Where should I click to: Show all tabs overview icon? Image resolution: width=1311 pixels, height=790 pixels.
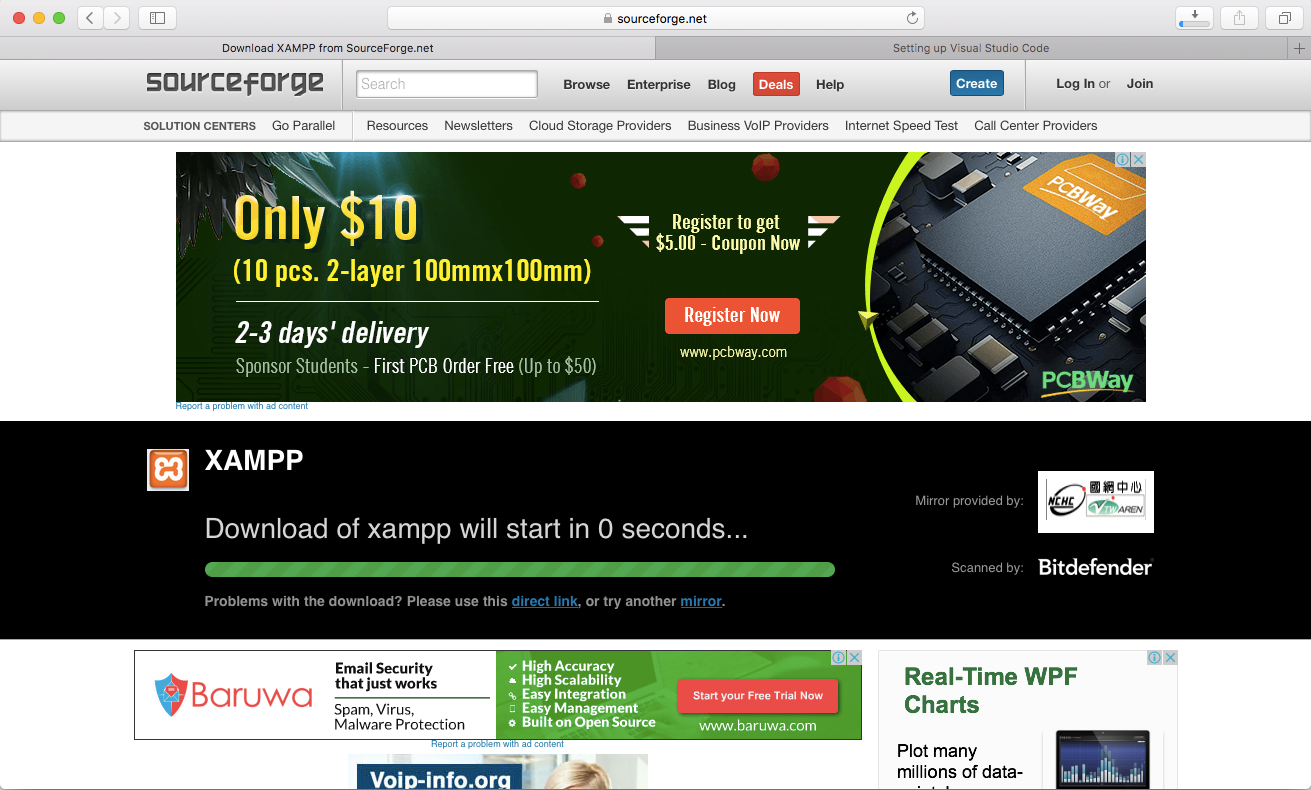click(1284, 18)
